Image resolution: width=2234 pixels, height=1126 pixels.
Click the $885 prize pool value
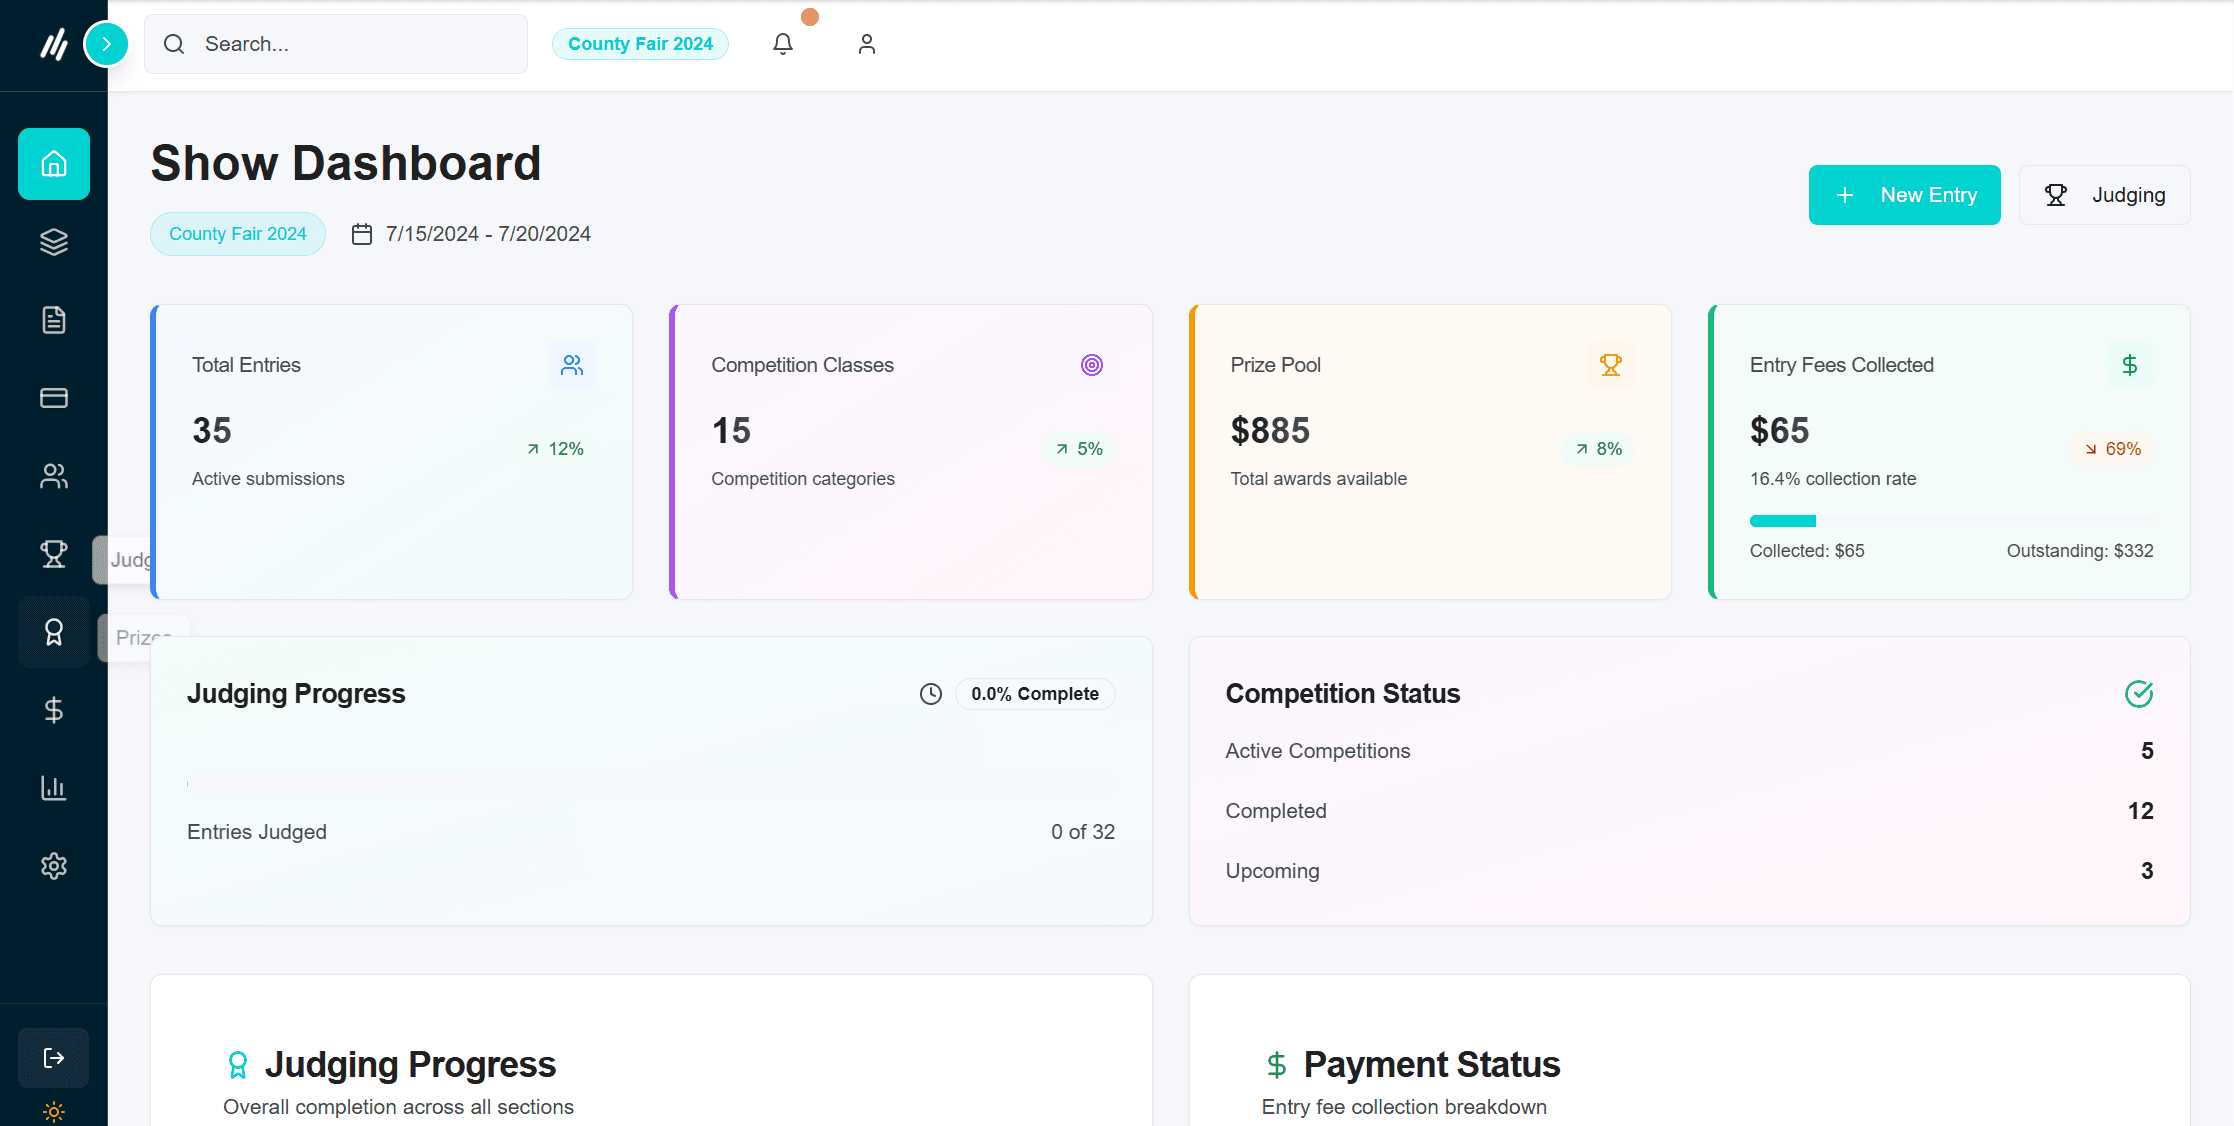click(x=1270, y=431)
